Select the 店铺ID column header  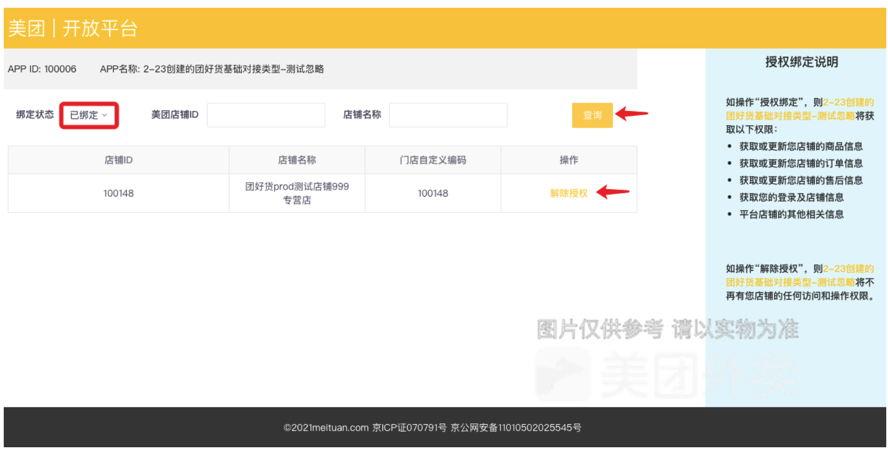118,160
